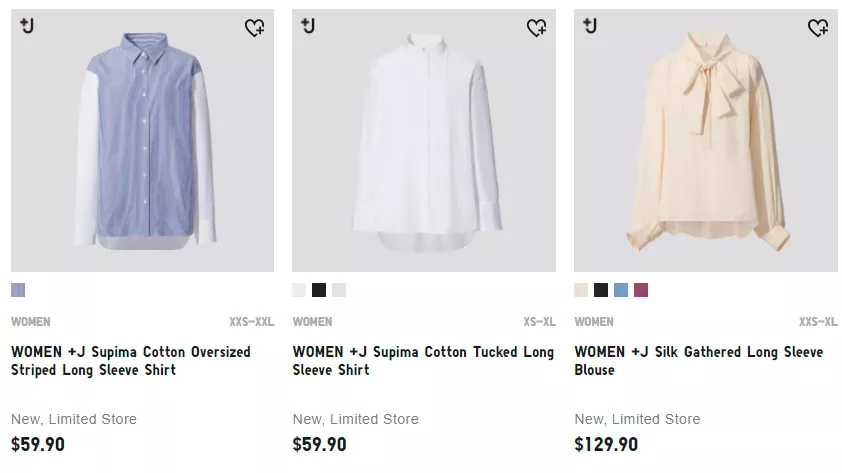The height and width of the screenshot is (473, 842).
Task: Add the striped shirt to the wishlist
Action: coord(255,27)
